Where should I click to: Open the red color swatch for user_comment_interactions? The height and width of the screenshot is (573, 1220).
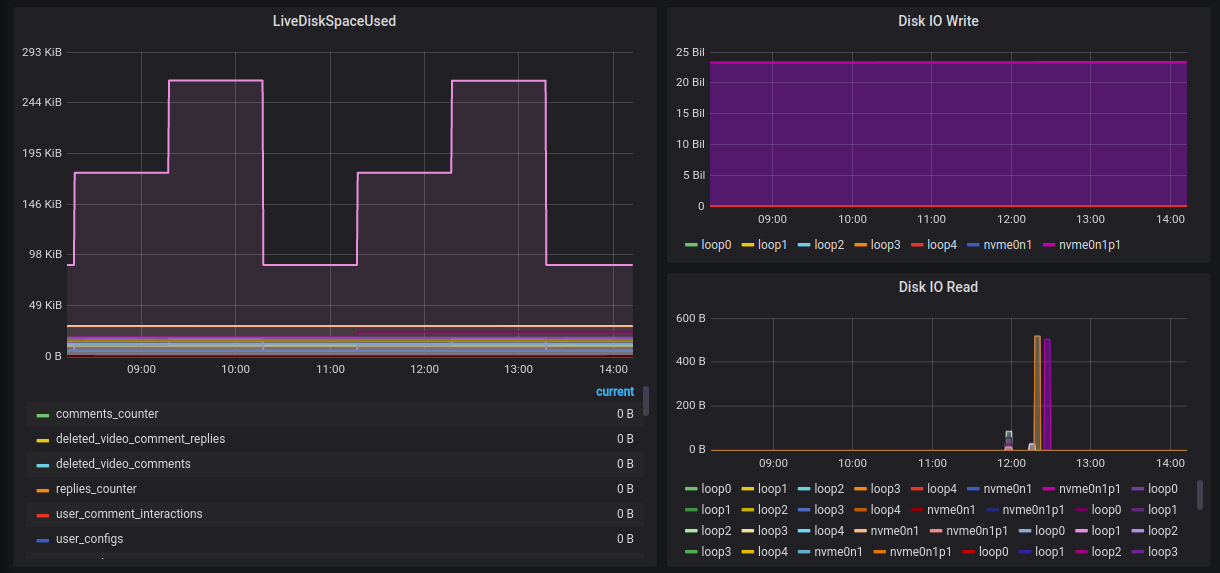tap(42, 515)
